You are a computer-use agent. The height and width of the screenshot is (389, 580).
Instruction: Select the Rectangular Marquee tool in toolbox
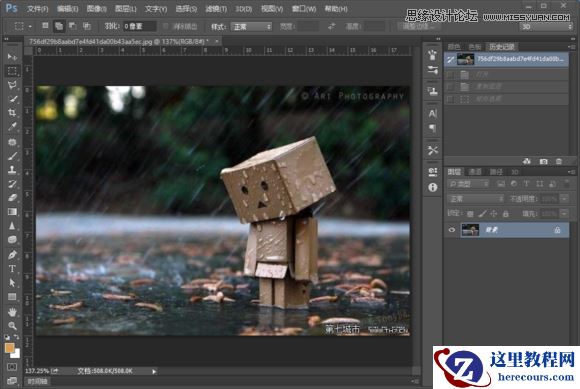[x=12, y=71]
